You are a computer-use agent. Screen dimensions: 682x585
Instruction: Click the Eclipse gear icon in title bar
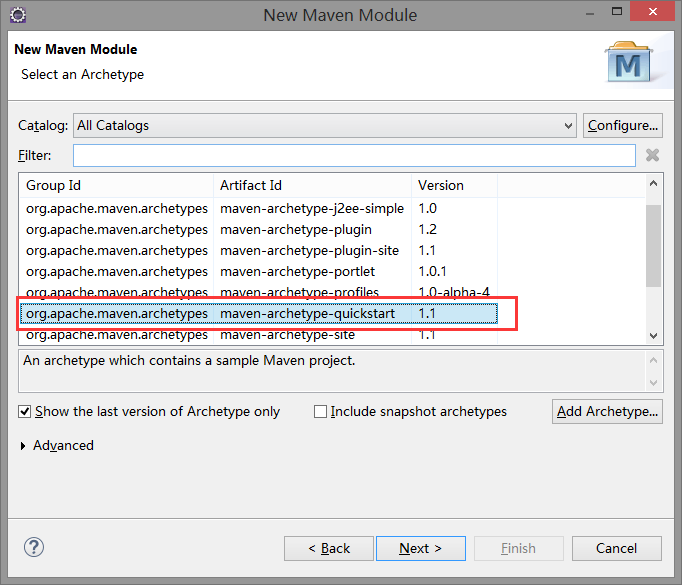pyautogui.click(x=18, y=15)
